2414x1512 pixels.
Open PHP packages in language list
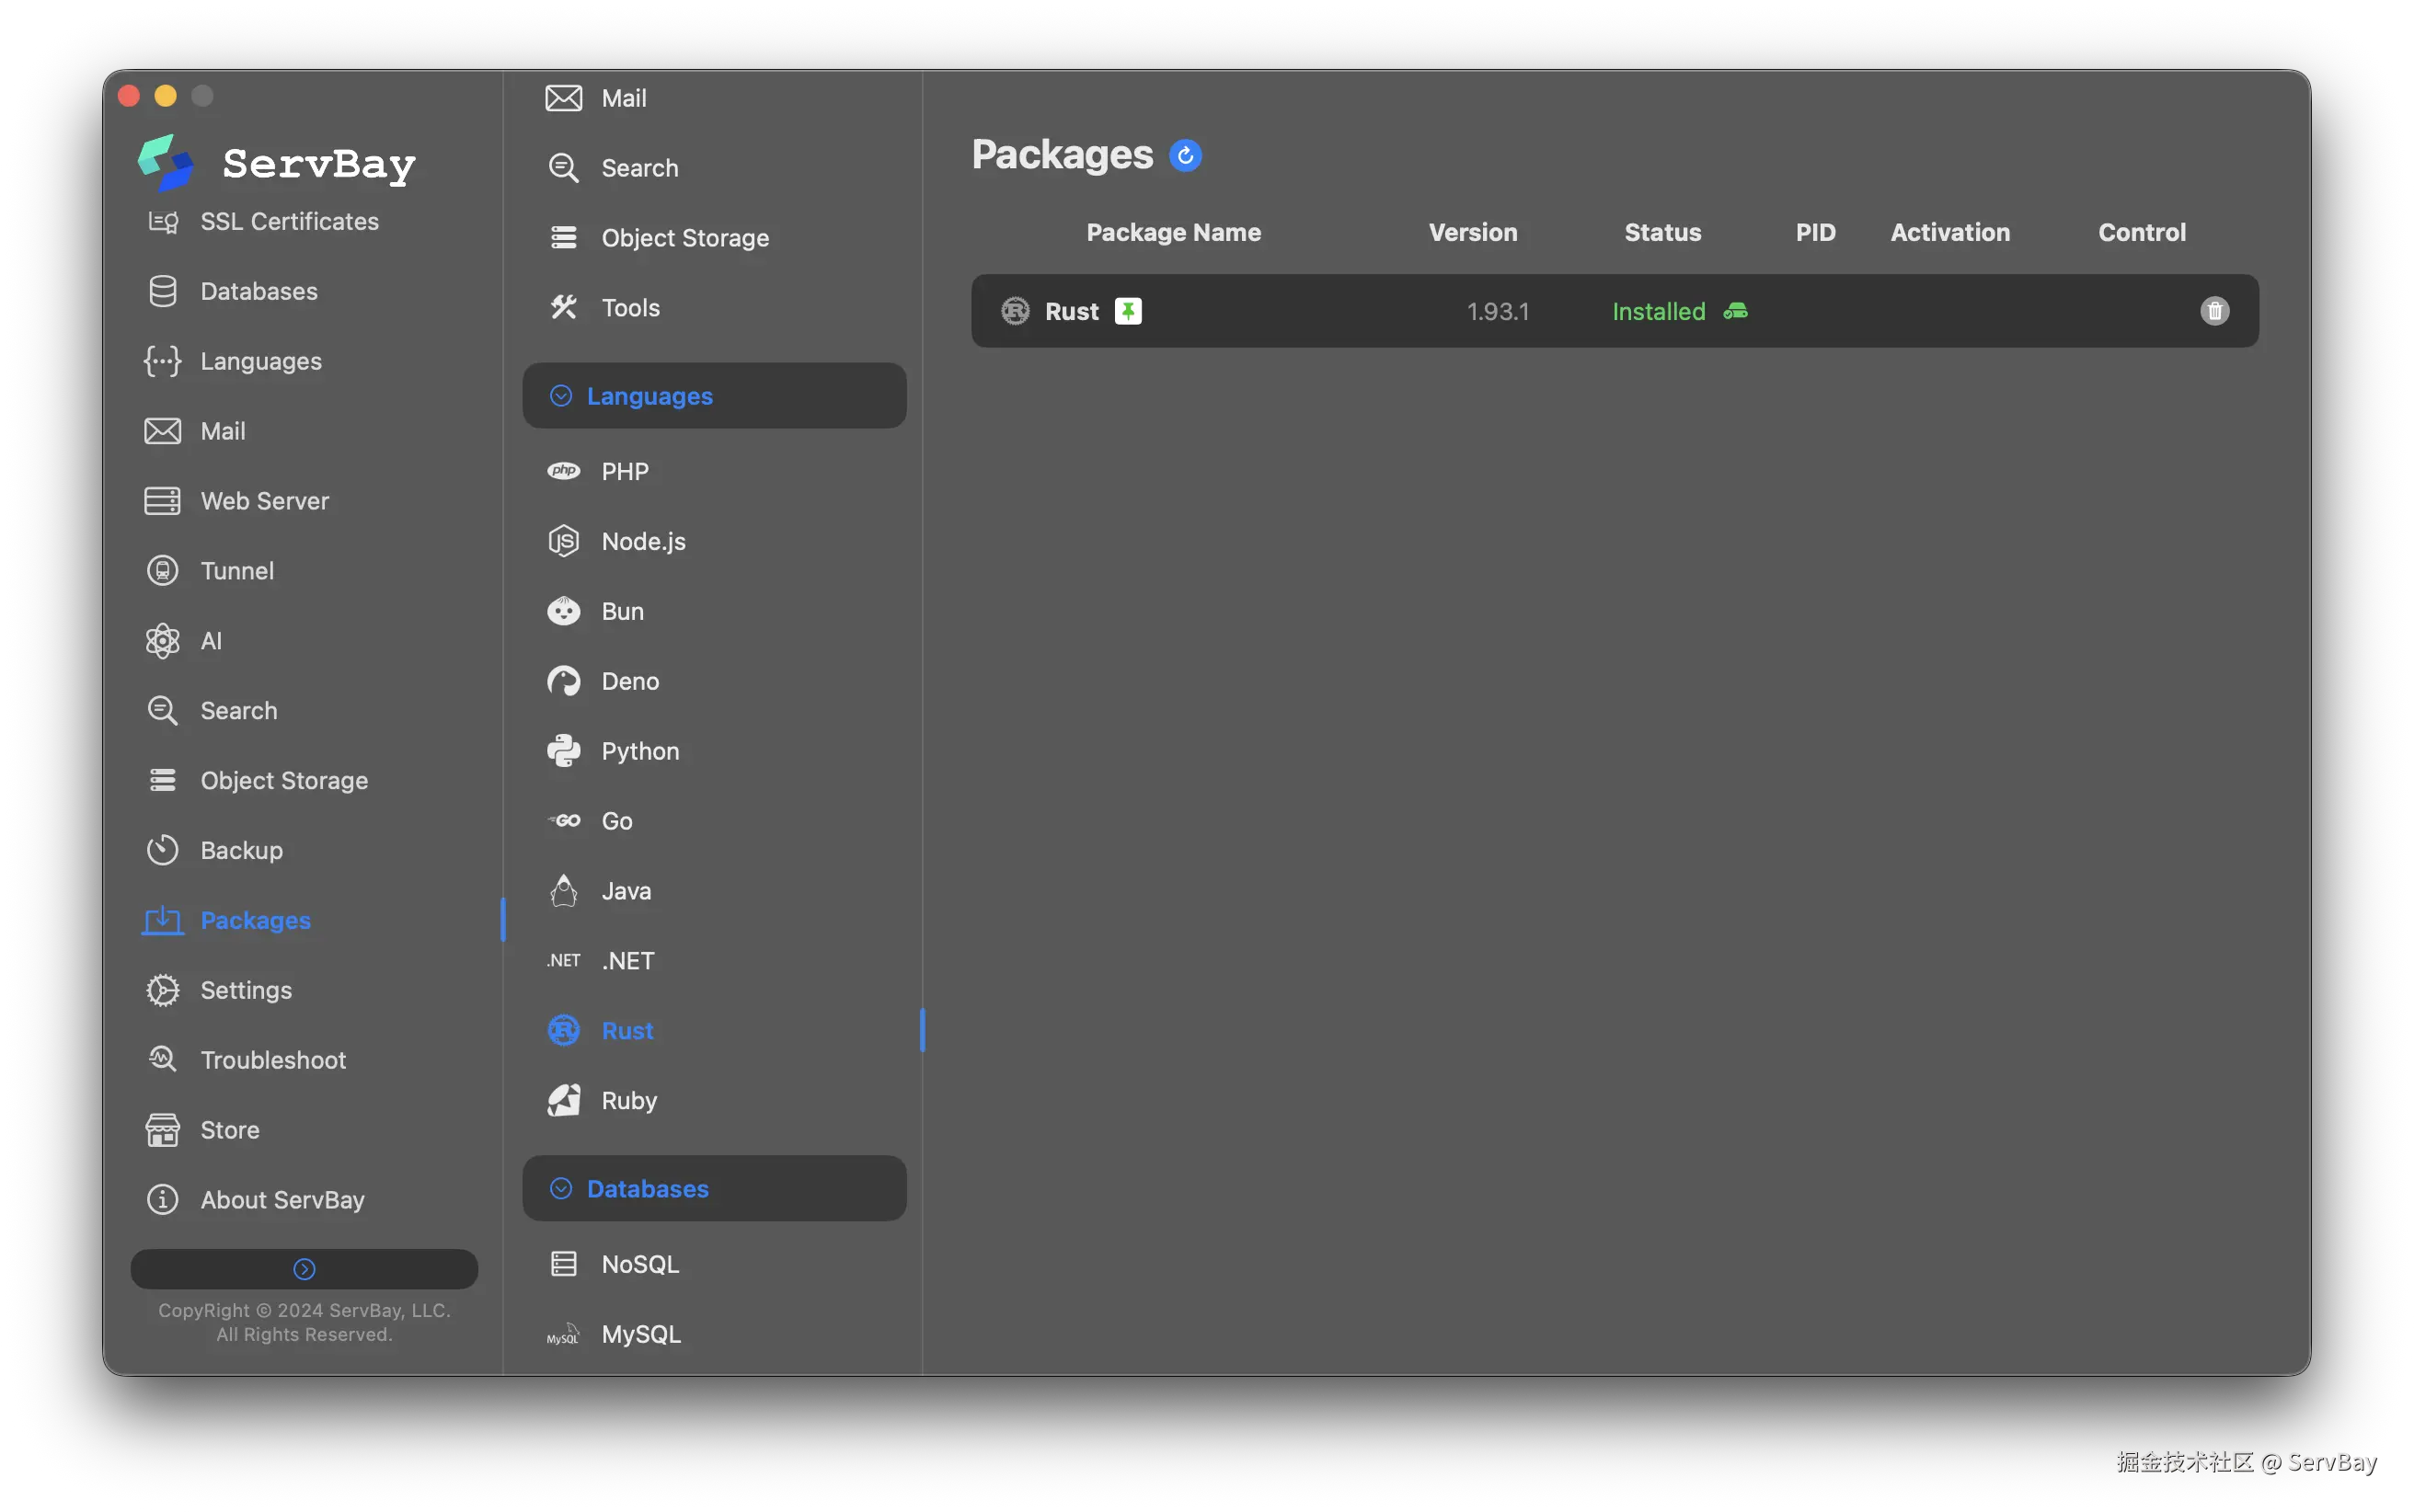point(625,471)
